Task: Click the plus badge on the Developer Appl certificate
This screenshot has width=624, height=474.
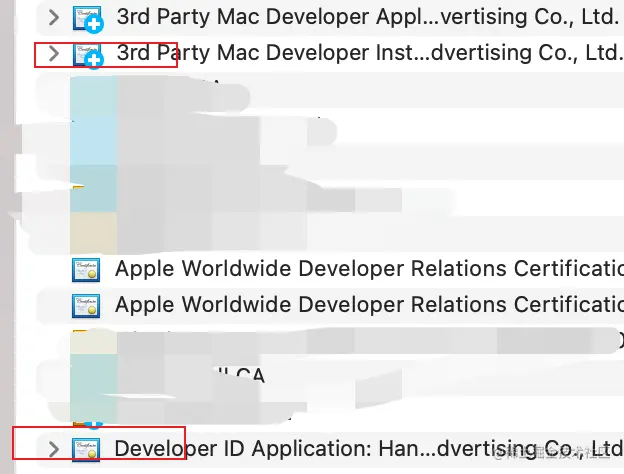Action: coord(94,25)
